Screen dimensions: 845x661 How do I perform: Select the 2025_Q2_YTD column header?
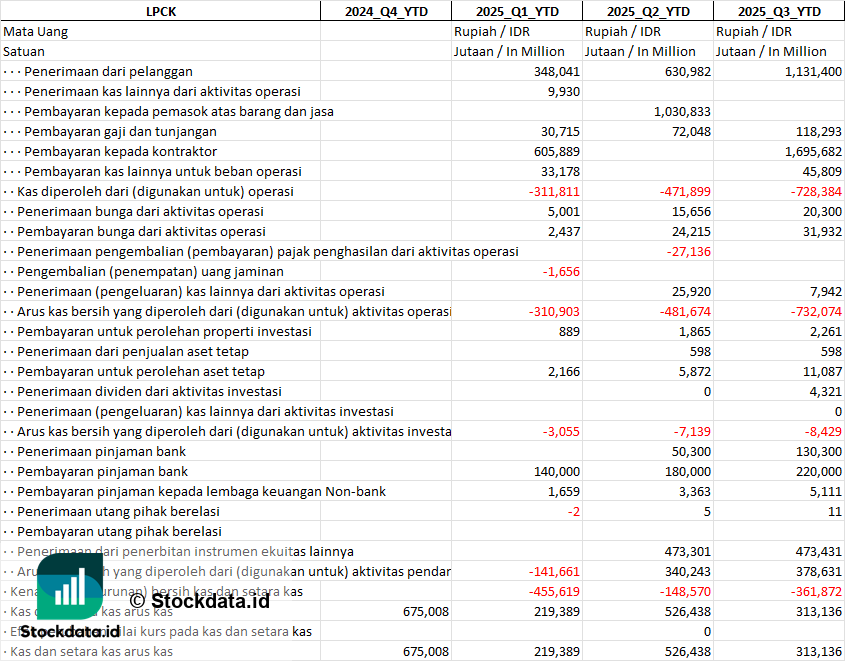point(648,11)
